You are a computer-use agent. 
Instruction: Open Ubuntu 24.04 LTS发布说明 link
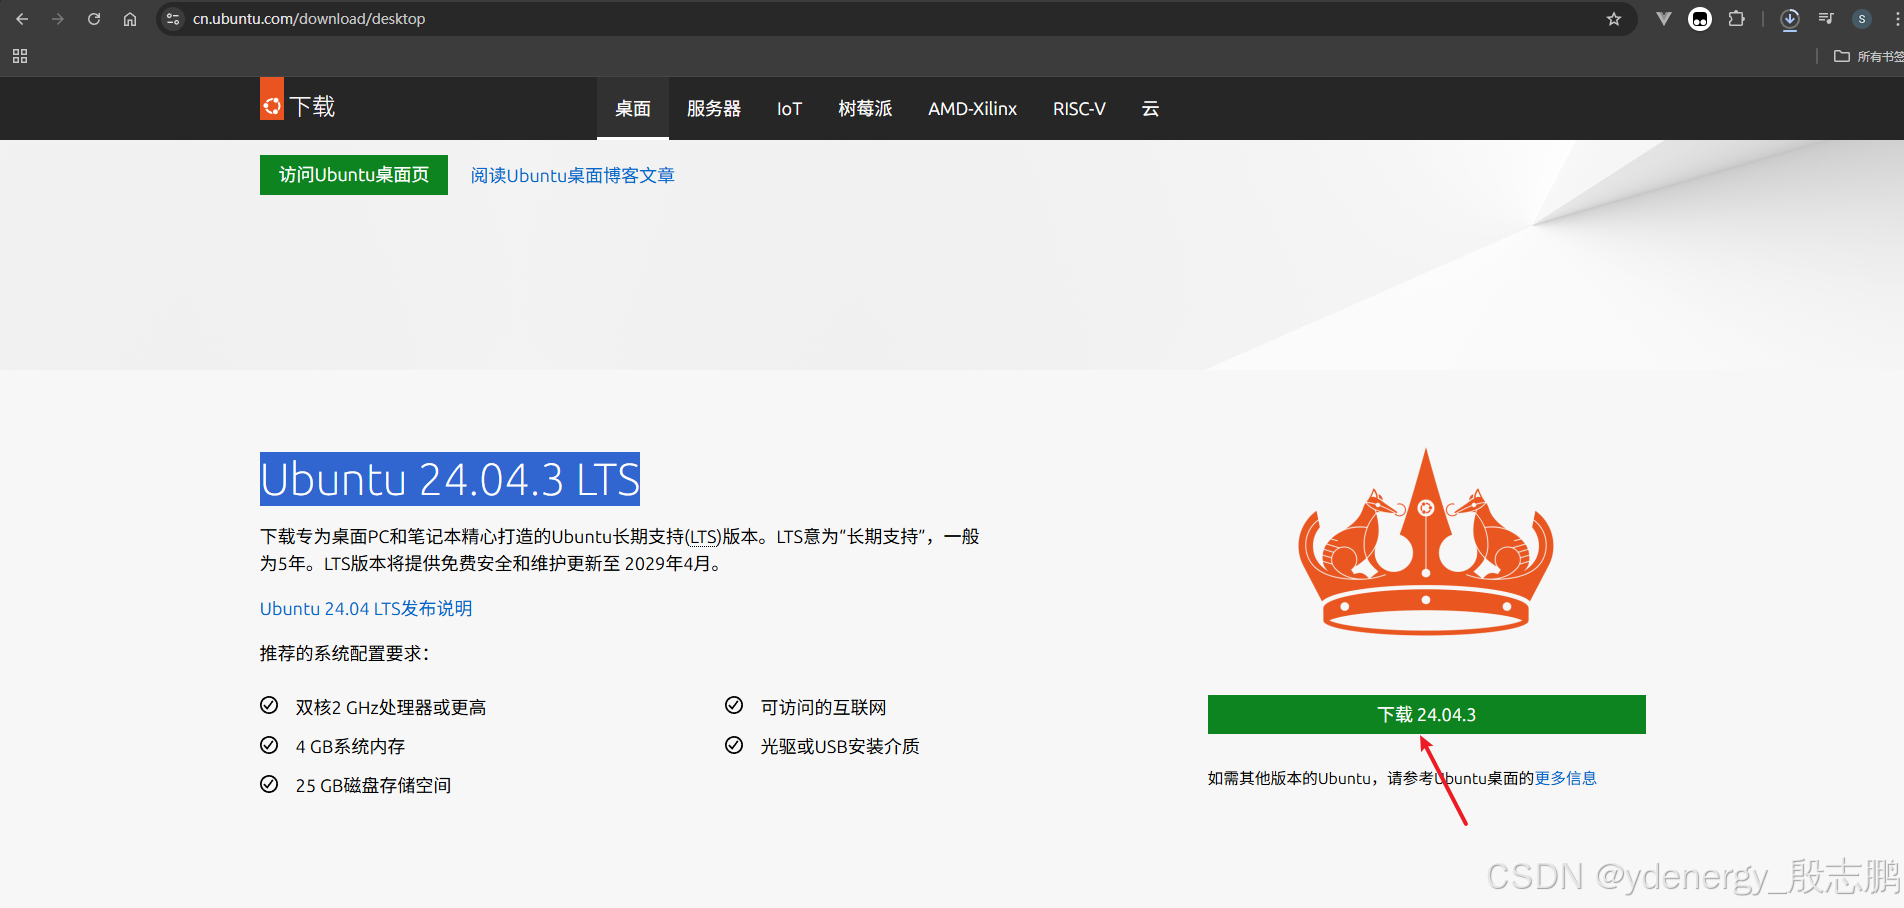click(x=366, y=608)
